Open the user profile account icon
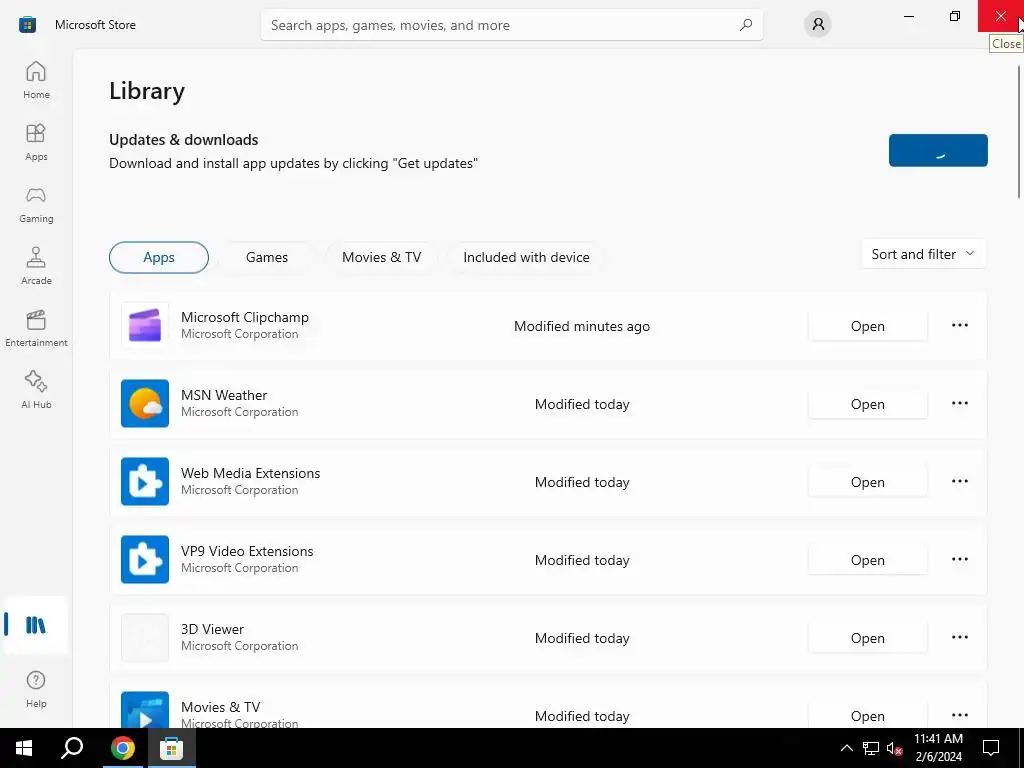1024x768 pixels. pyautogui.click(x=818, y=25)
